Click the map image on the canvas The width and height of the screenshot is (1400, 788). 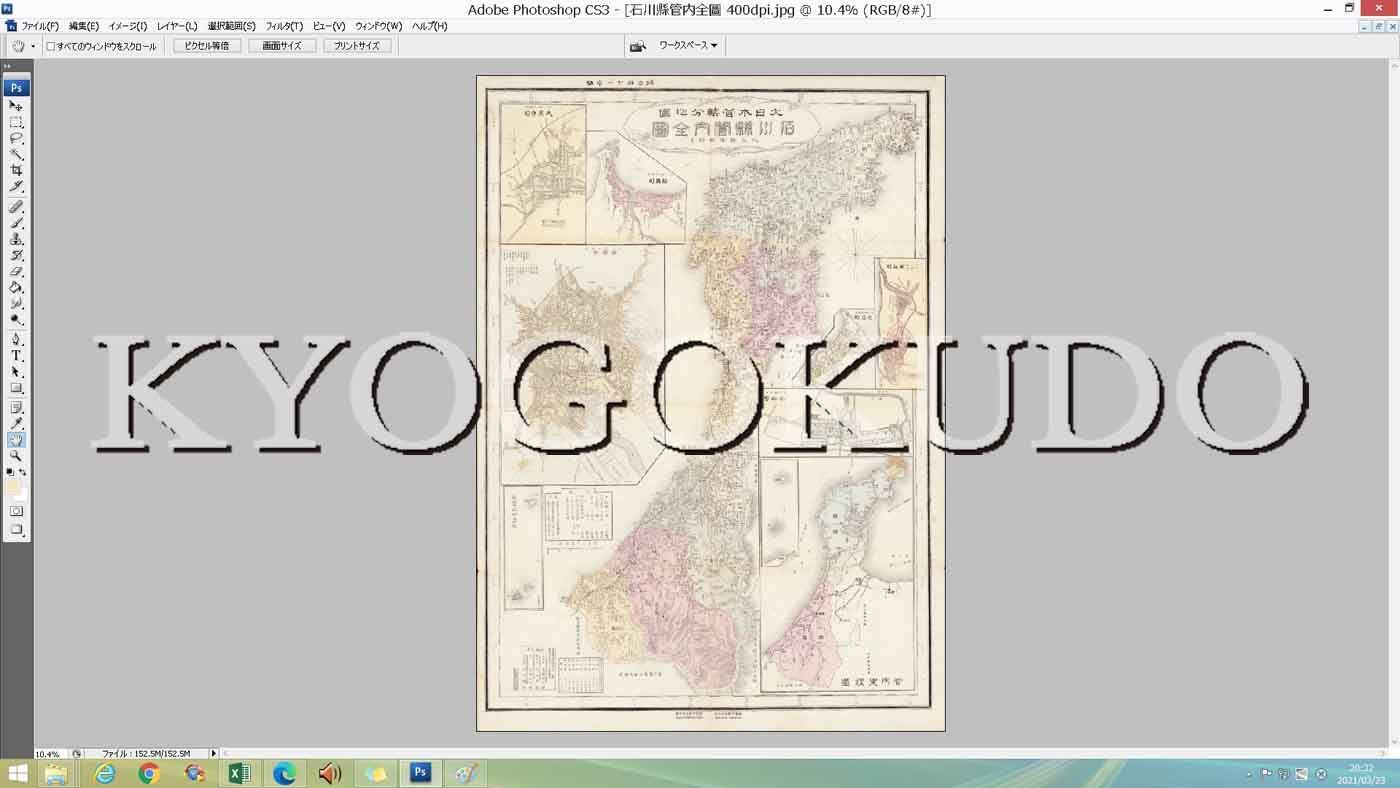click(711, 403)
